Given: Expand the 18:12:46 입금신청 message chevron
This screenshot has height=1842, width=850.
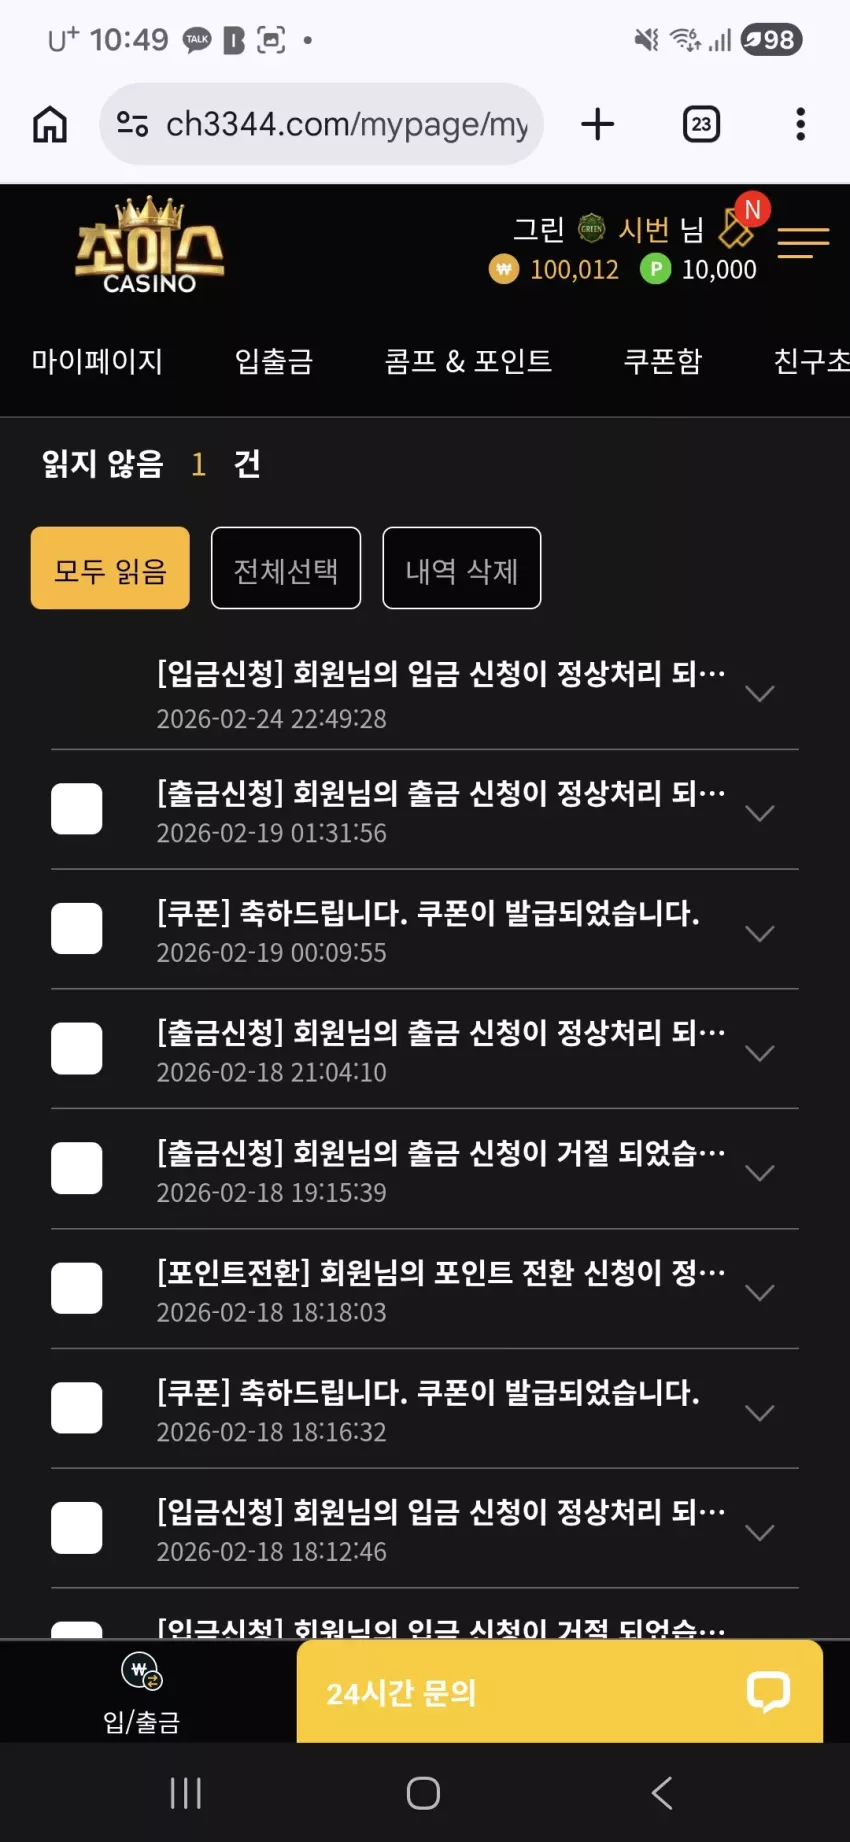Looking at the screenshot, I should (760, 1533).
